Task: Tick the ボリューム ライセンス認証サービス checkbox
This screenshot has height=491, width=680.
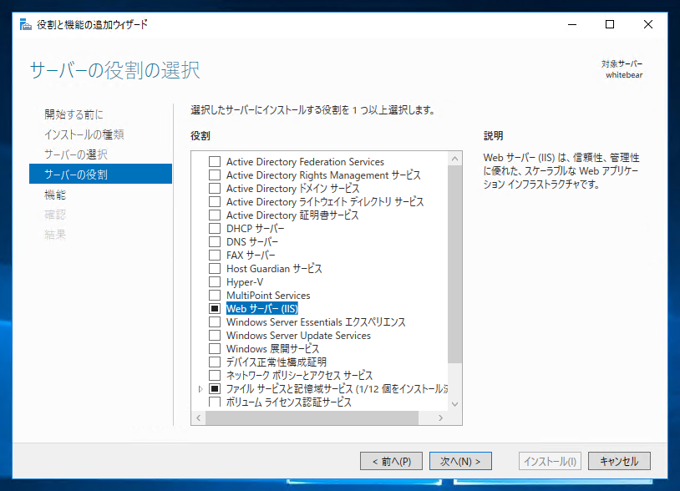Action: [215, 402]
